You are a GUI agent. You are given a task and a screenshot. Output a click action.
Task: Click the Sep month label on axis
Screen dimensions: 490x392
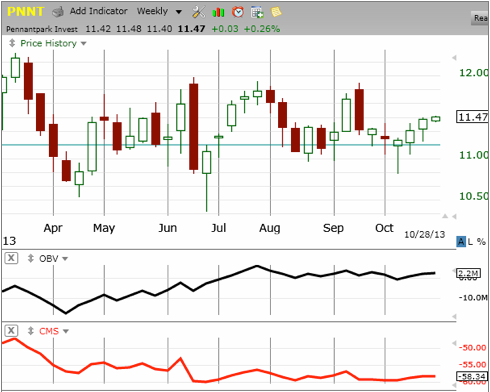(x=333, y=229)
